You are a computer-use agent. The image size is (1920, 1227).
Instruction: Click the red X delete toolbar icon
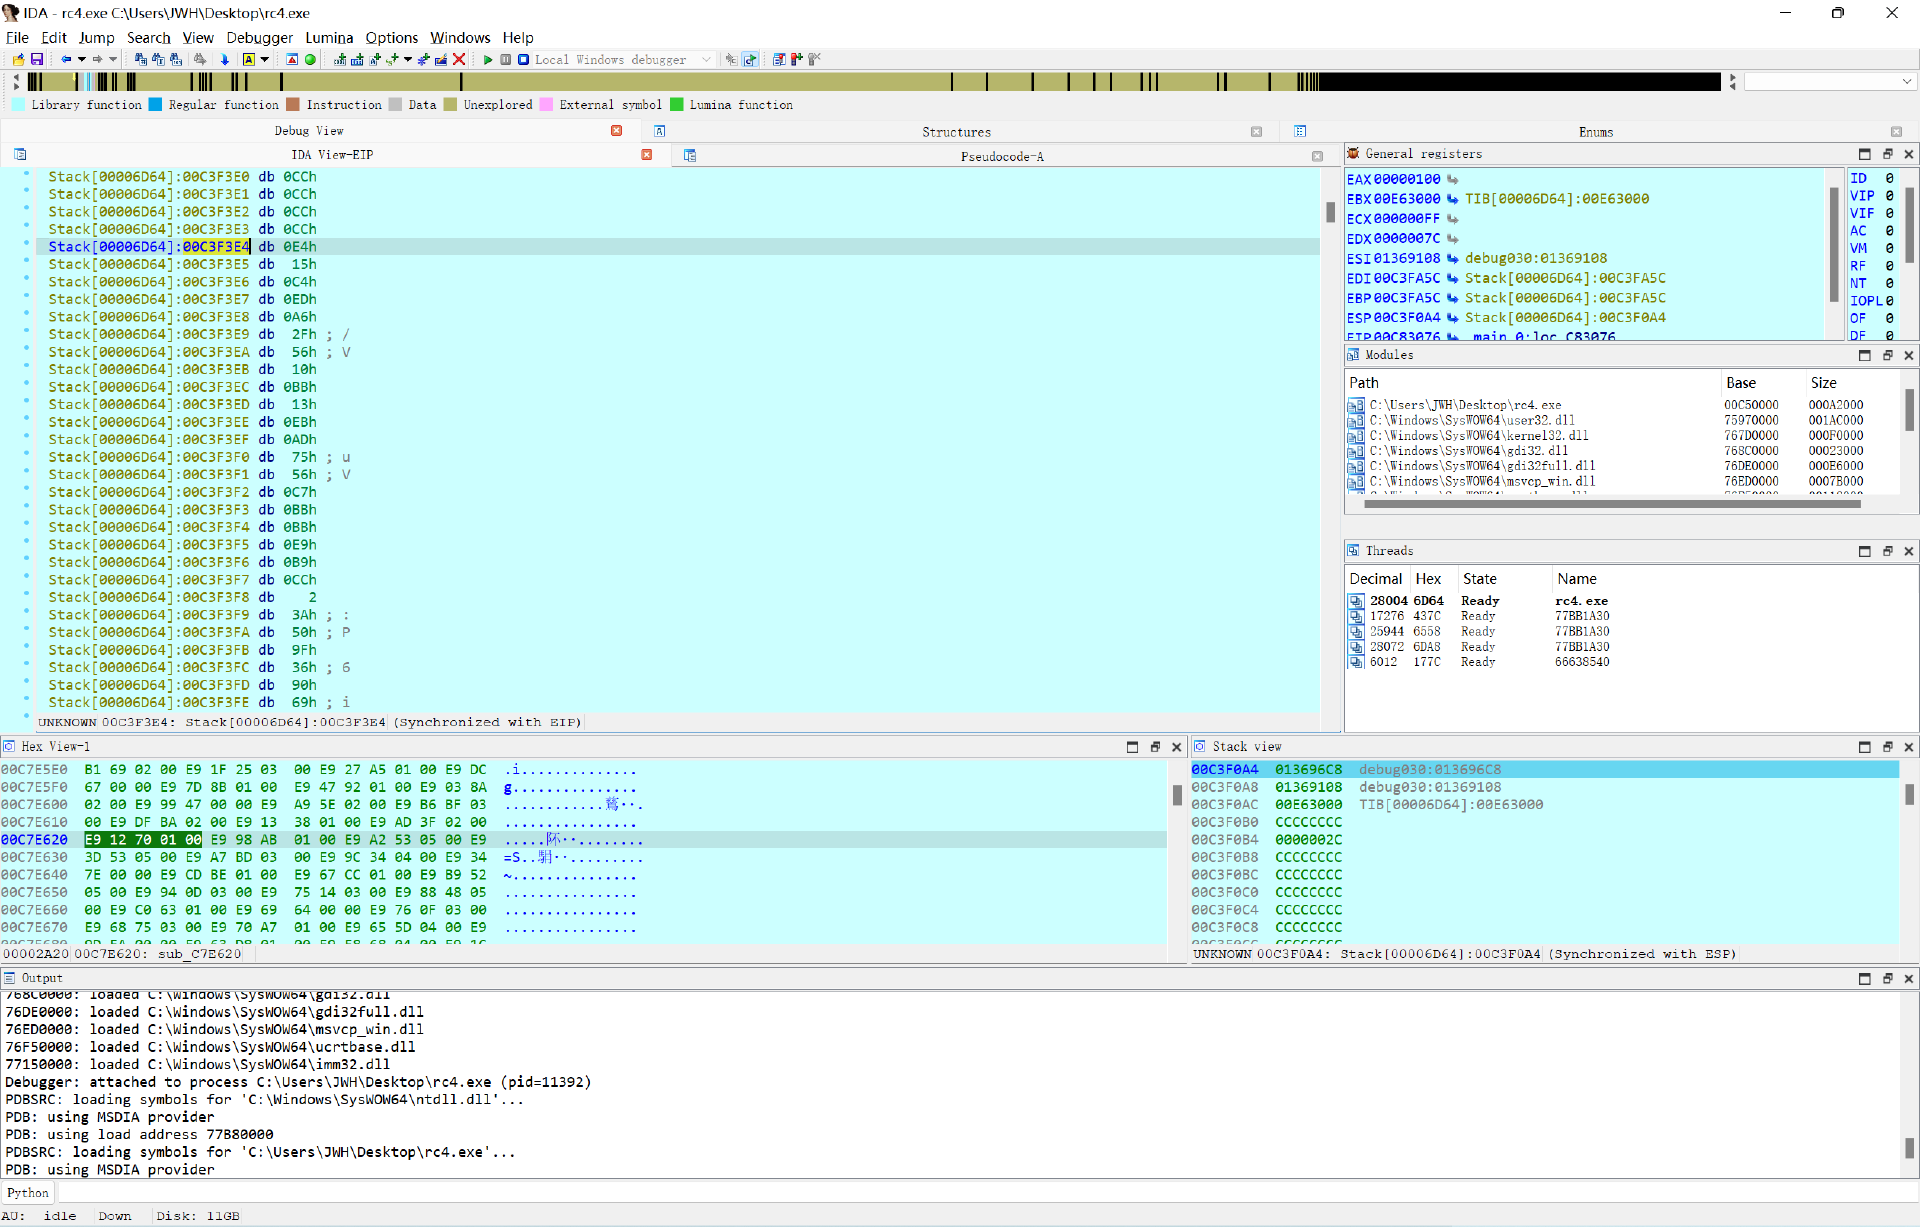(x=459, y=60)
